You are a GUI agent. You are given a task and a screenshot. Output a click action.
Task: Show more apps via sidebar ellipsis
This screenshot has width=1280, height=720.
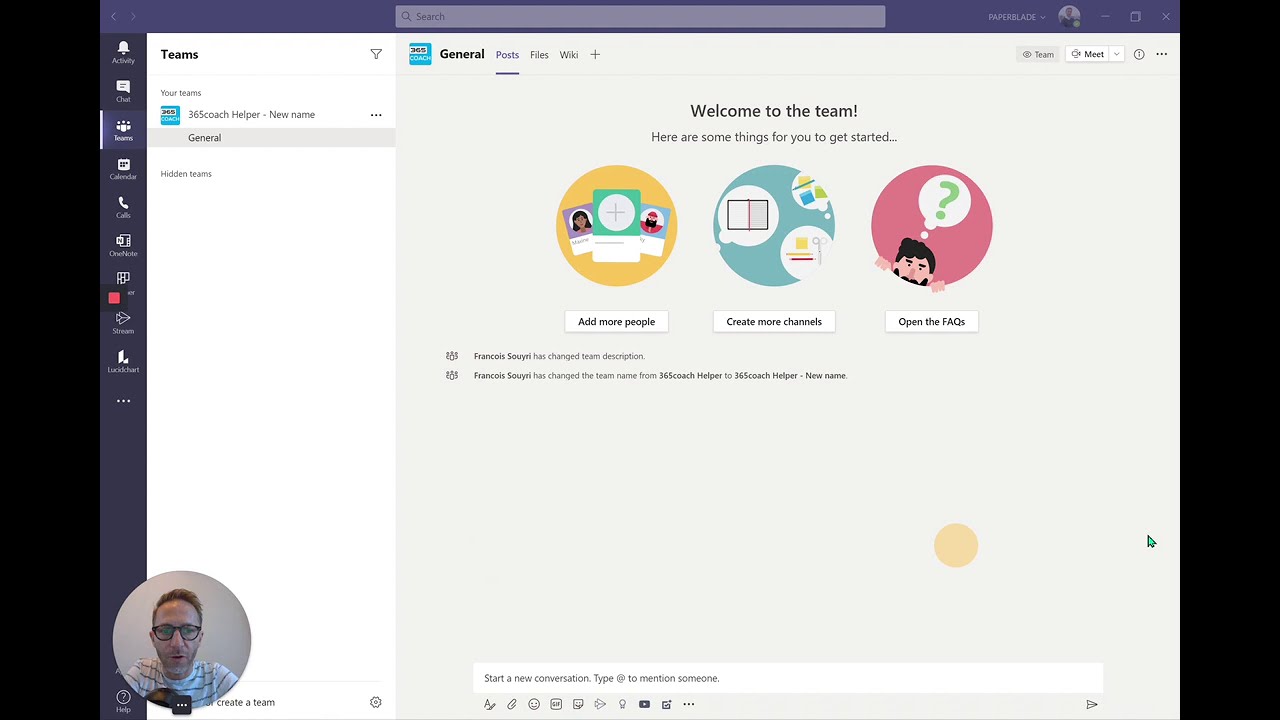click(x=123, y=401)
